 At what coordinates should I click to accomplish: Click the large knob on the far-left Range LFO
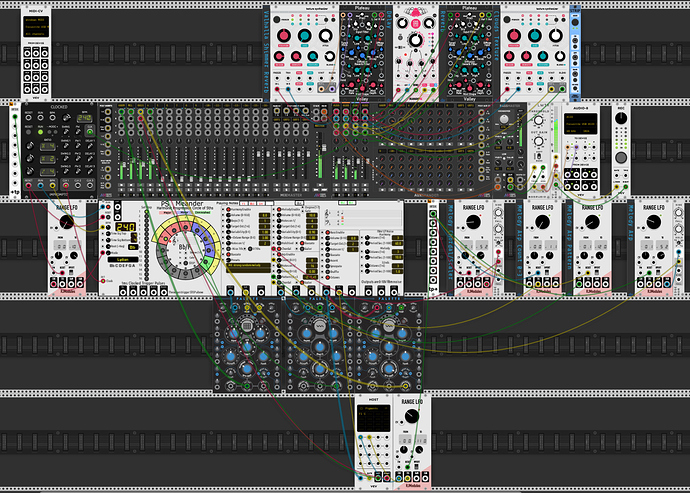(67, 222)
